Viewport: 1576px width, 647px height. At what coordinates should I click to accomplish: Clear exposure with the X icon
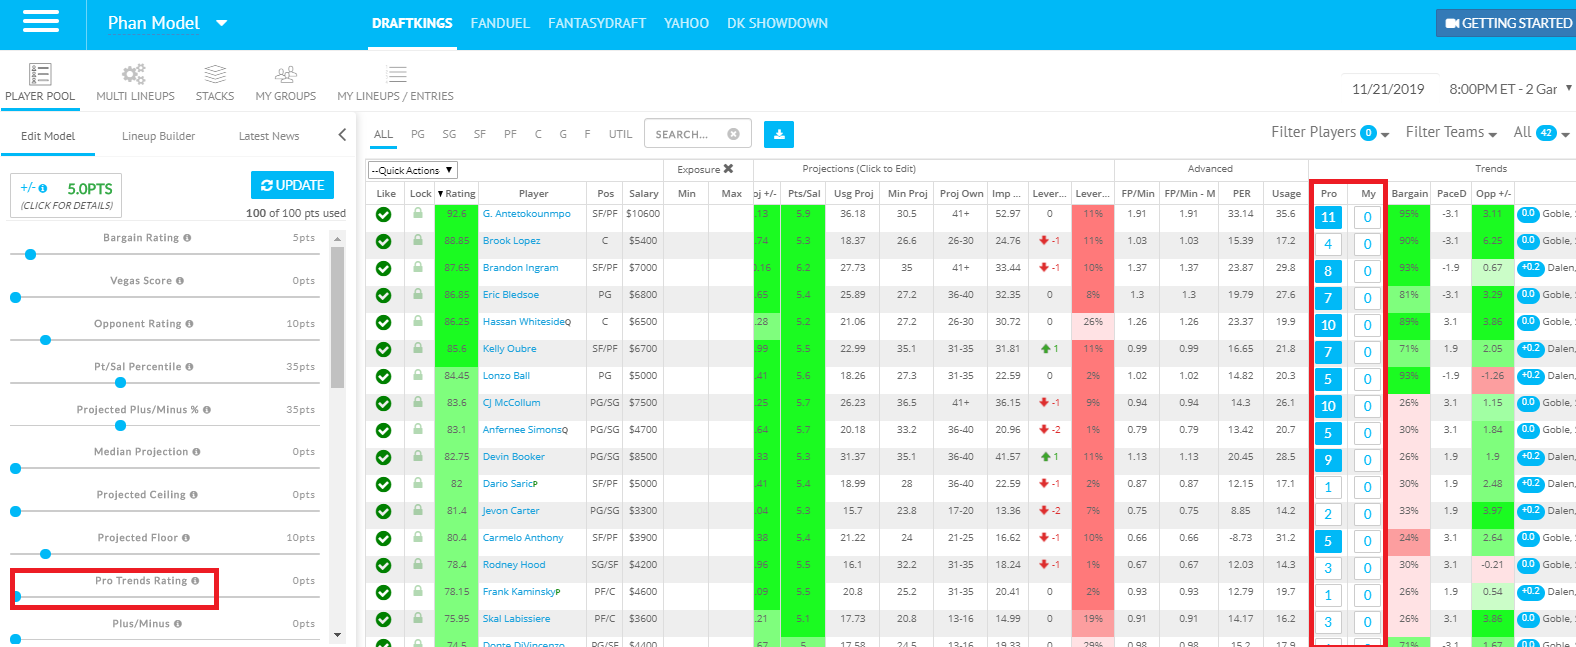pos(728,169)
